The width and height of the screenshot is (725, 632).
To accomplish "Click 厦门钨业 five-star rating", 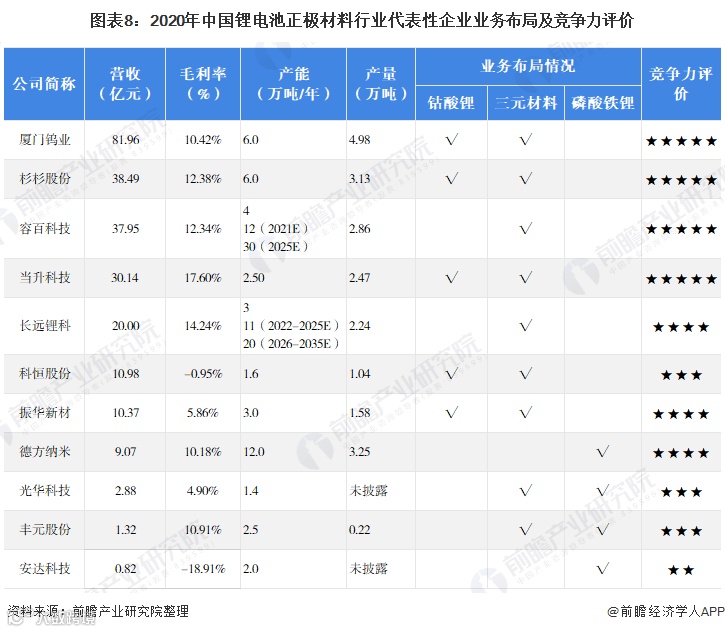I will click(681, 141).
